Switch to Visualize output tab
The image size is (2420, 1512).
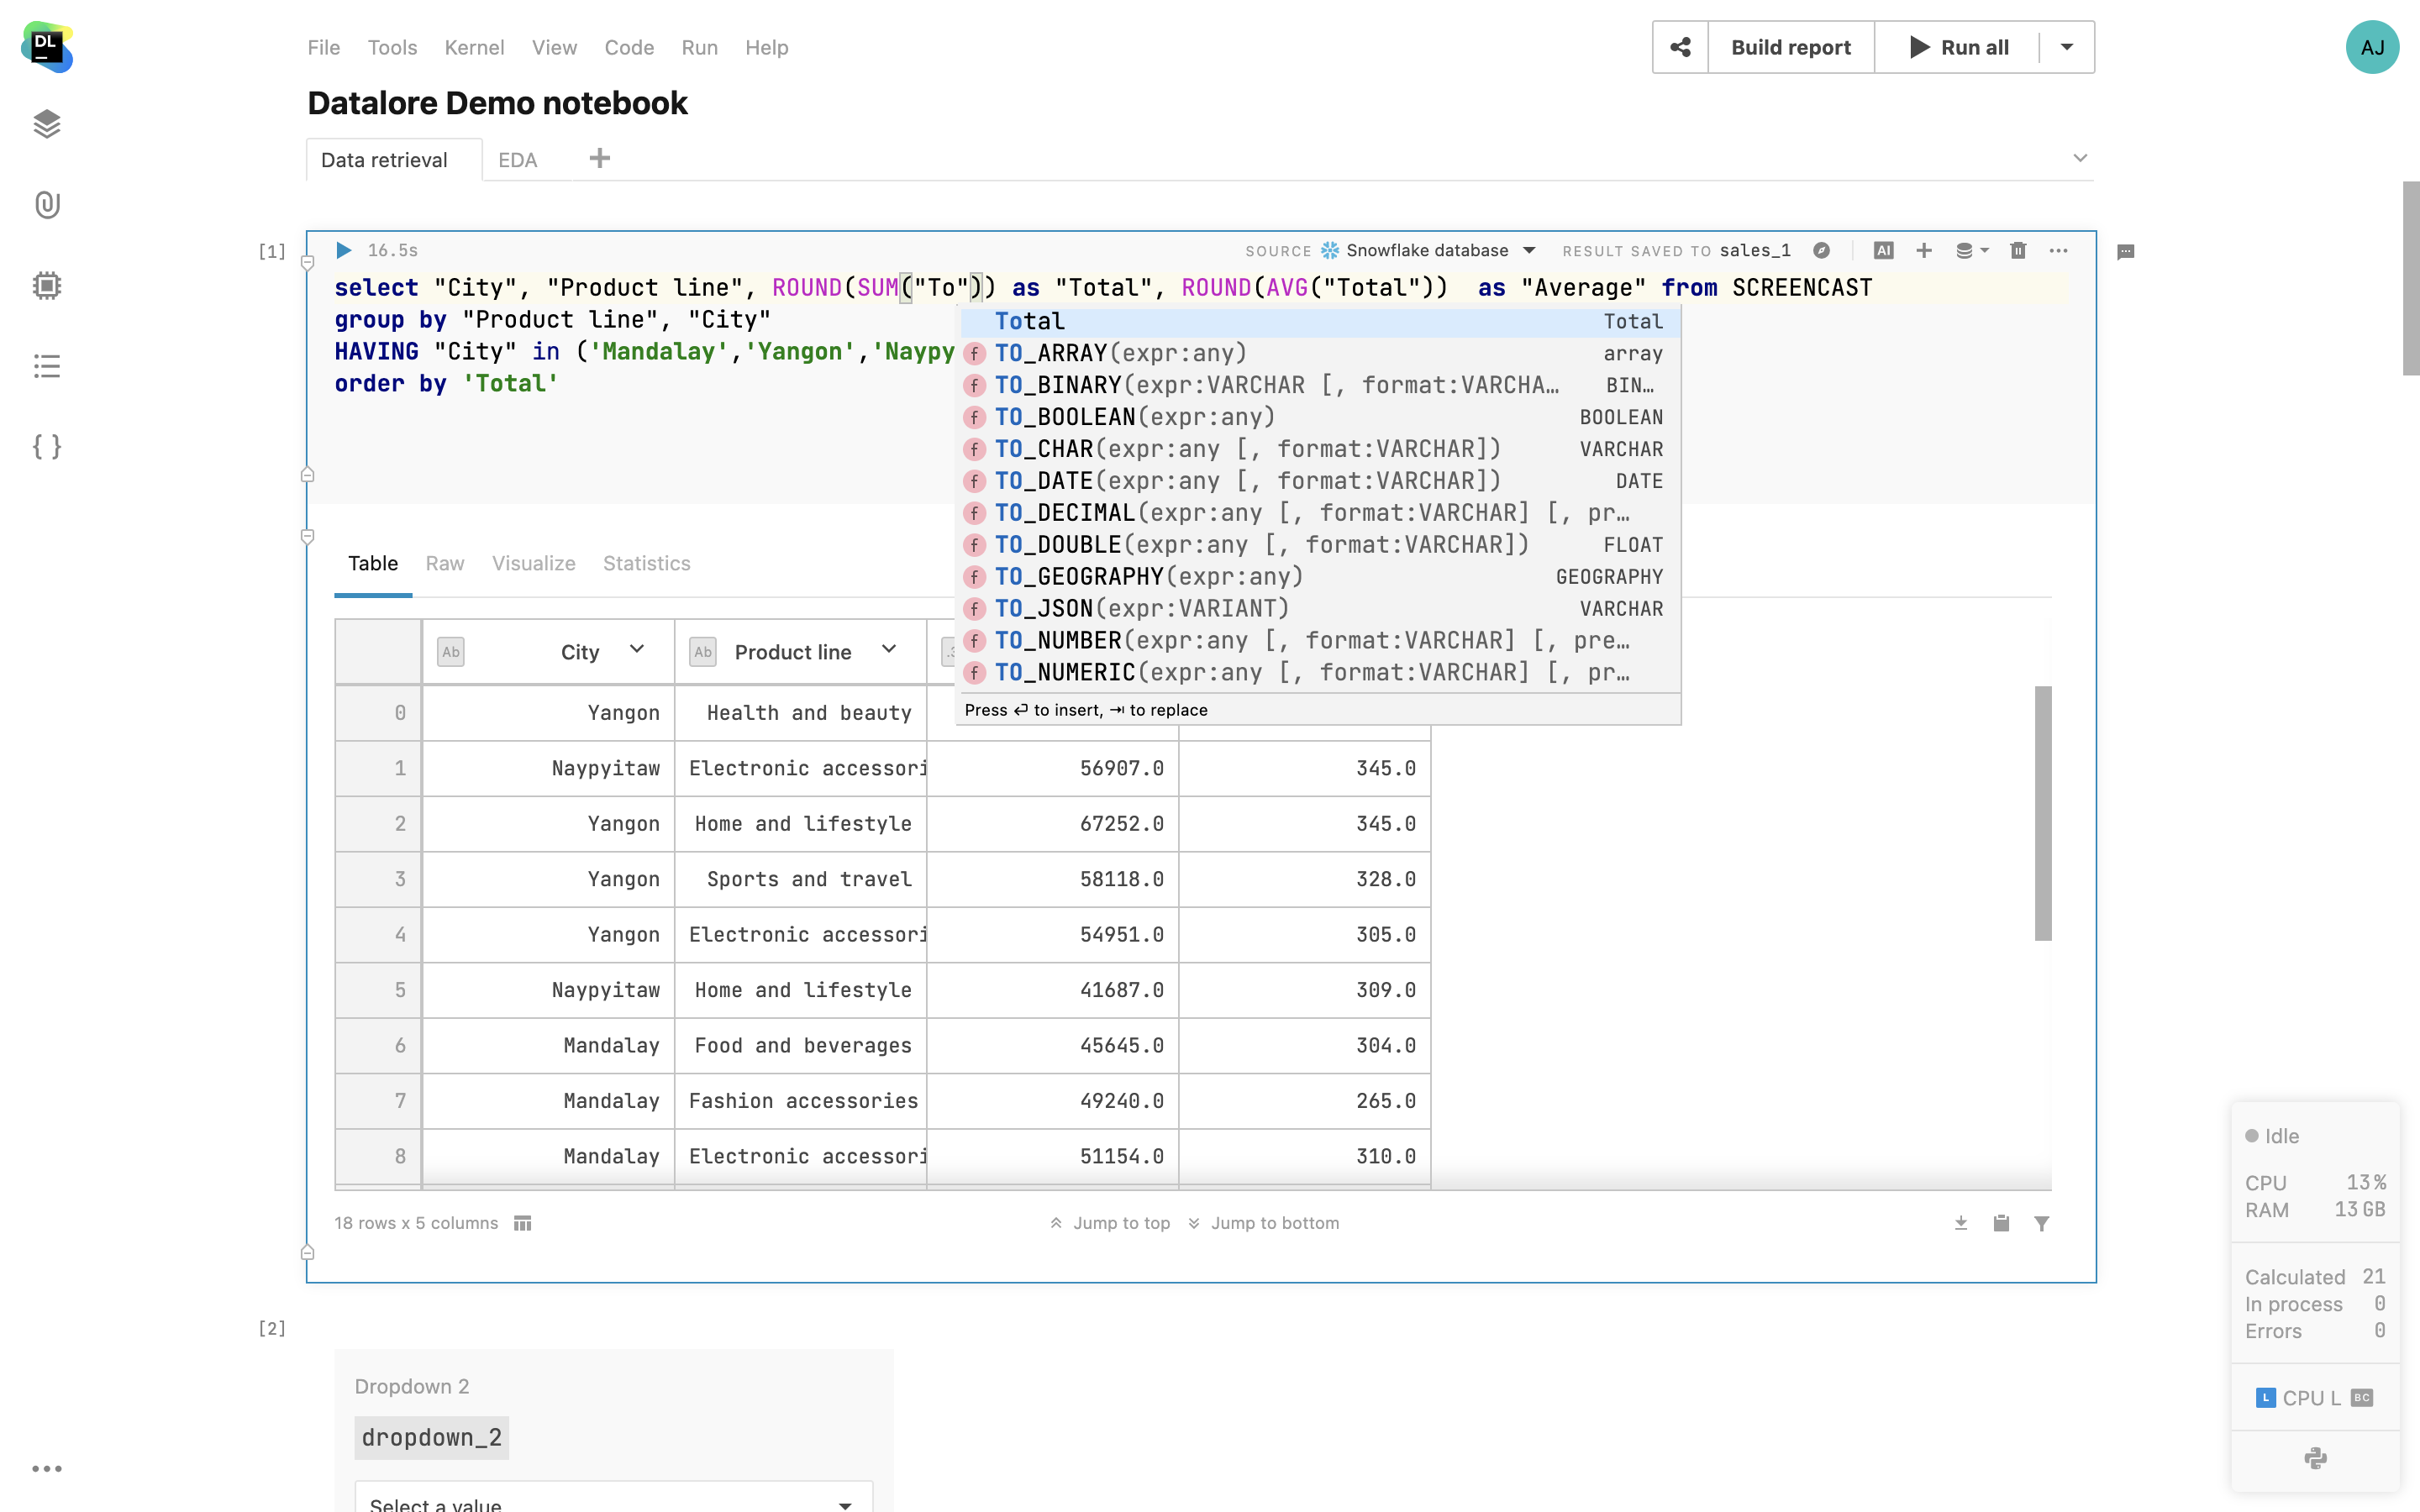coord(533,563)
